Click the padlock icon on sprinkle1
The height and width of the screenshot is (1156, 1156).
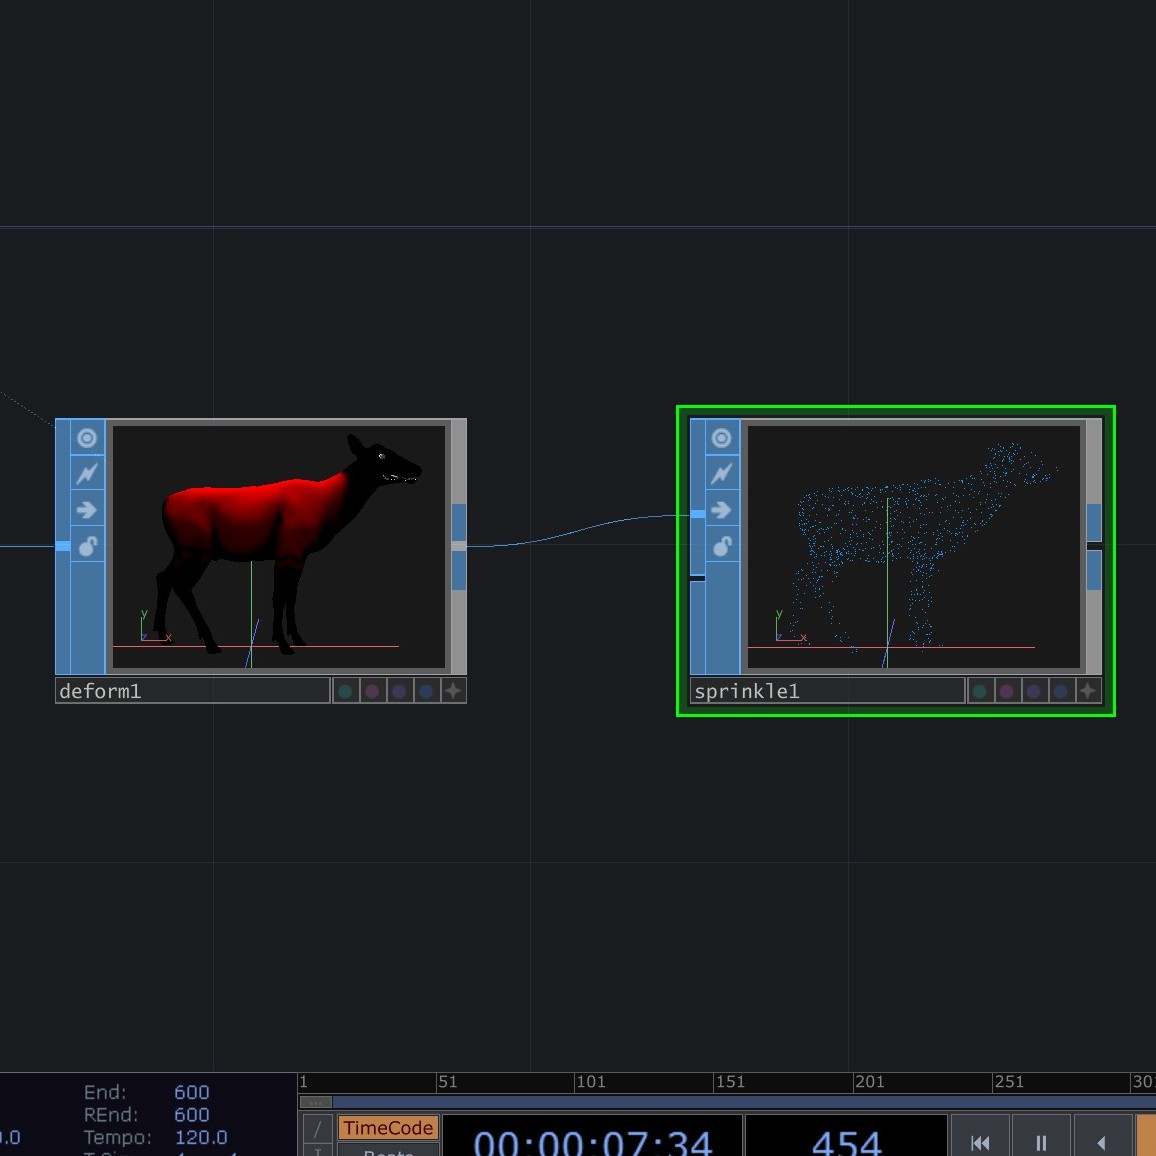click(721, 546)
